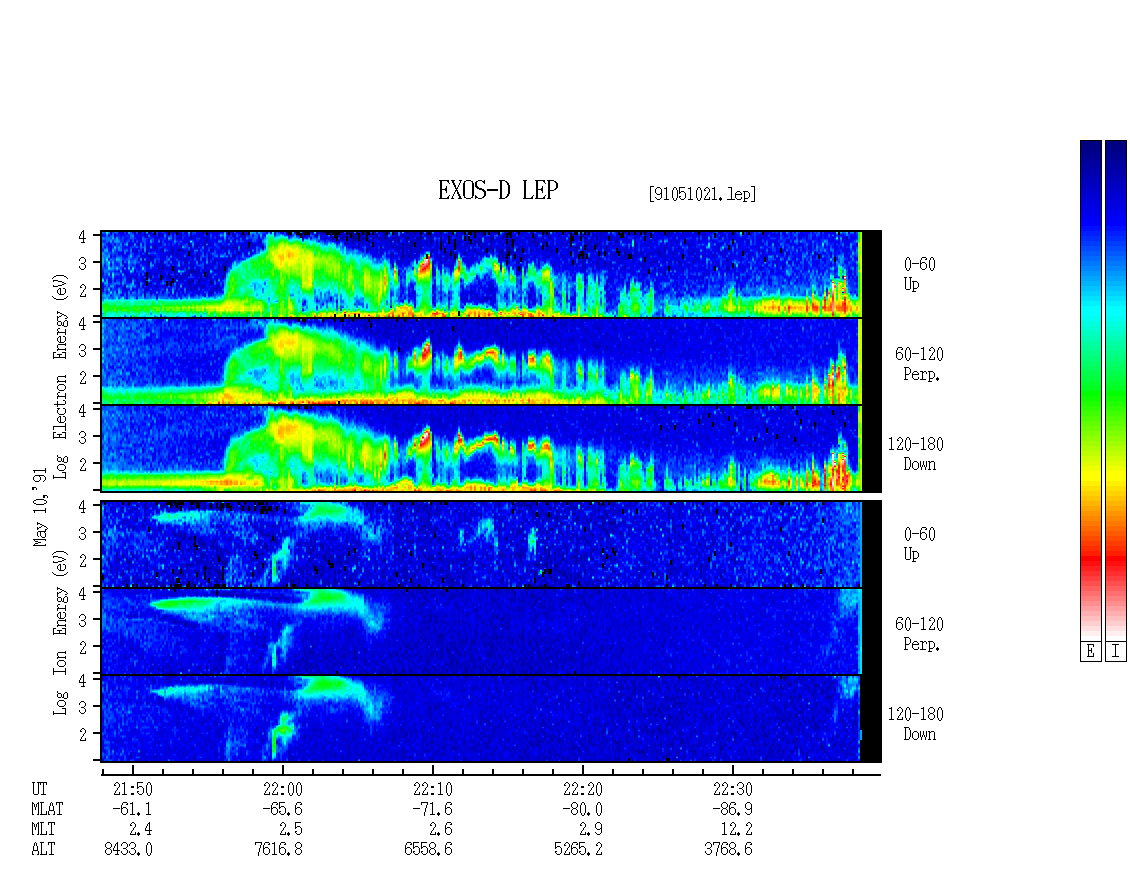Click the "0-60 Up" label beside the ion panel
The width and height of the screenshot is (1130, 875).
920,544
